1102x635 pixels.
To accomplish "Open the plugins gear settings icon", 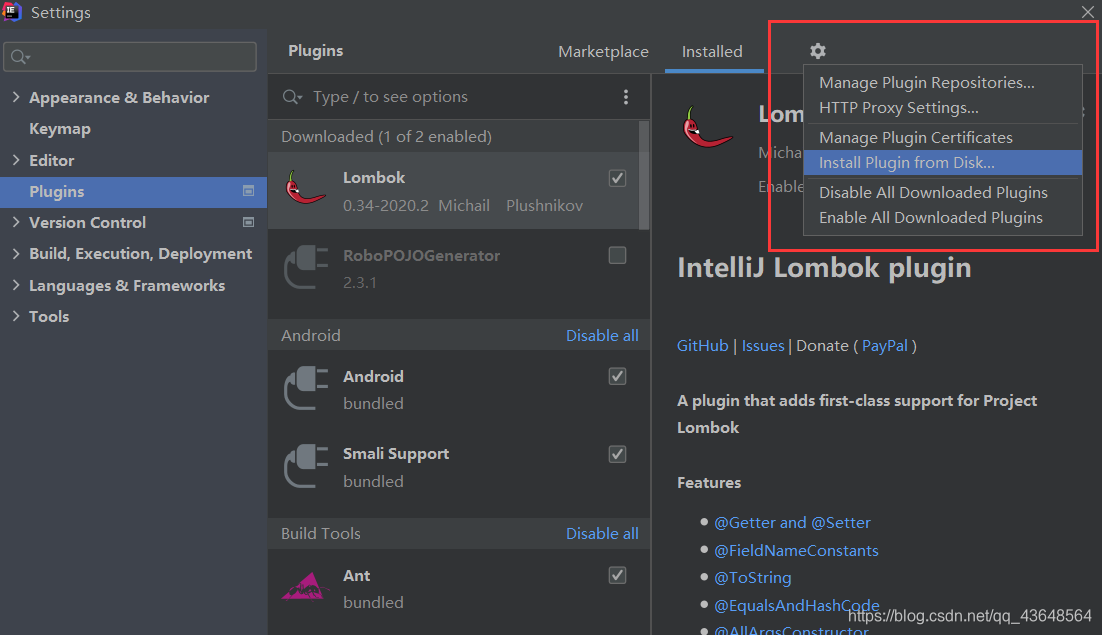I will point(817,51).
